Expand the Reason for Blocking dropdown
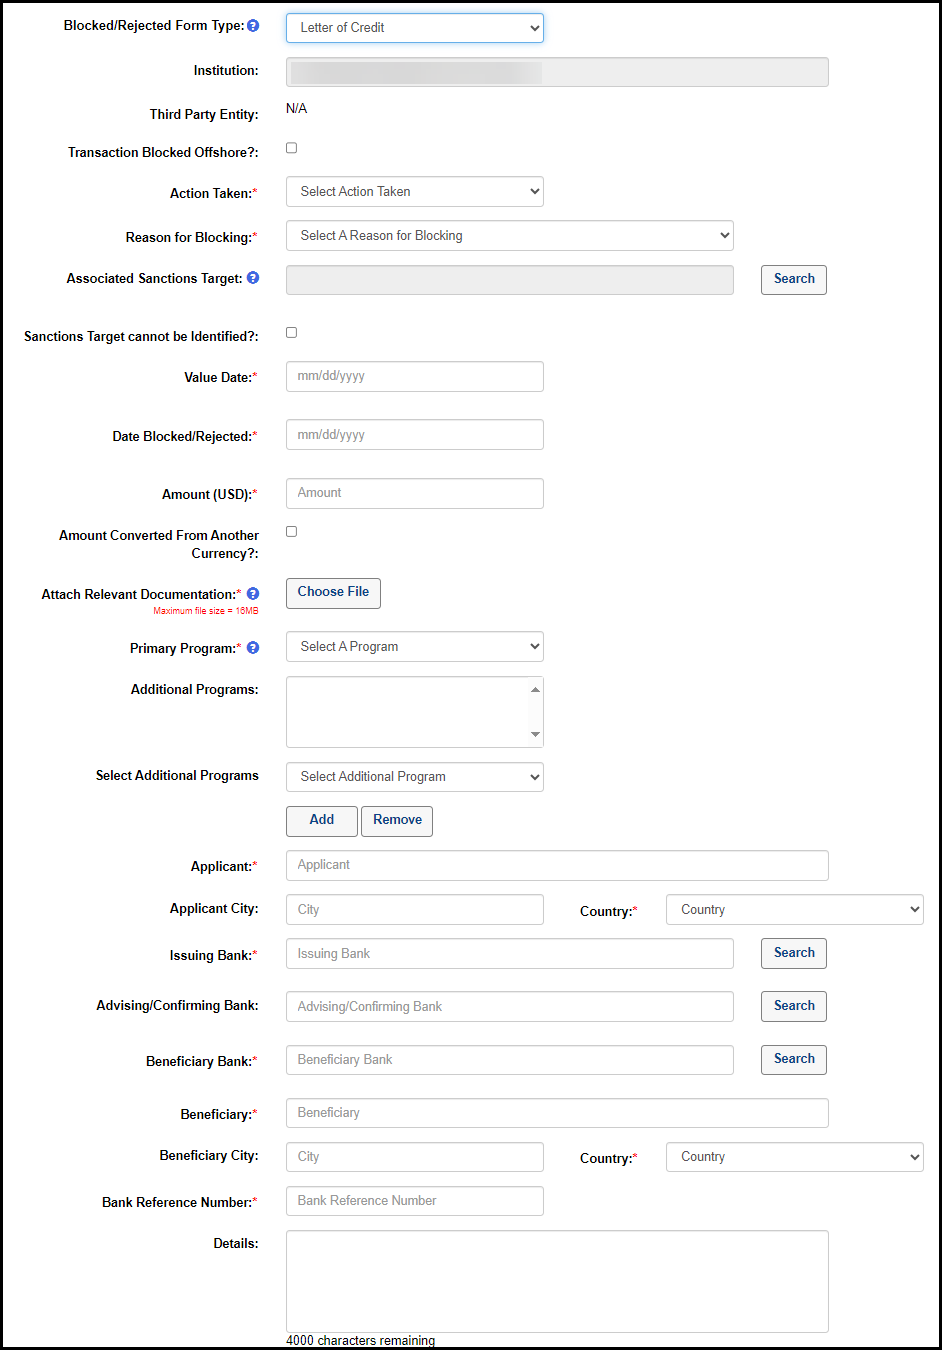The width and height of the screenshot is (942, 1350). coord(509,236)
